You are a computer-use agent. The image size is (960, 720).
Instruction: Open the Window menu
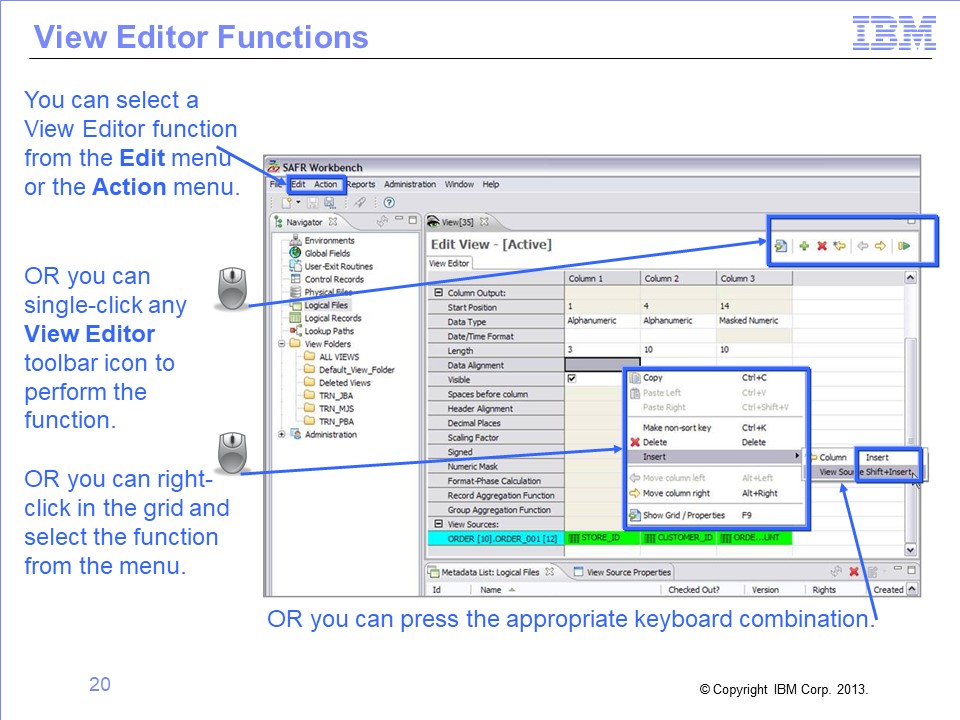pos(459,184)
